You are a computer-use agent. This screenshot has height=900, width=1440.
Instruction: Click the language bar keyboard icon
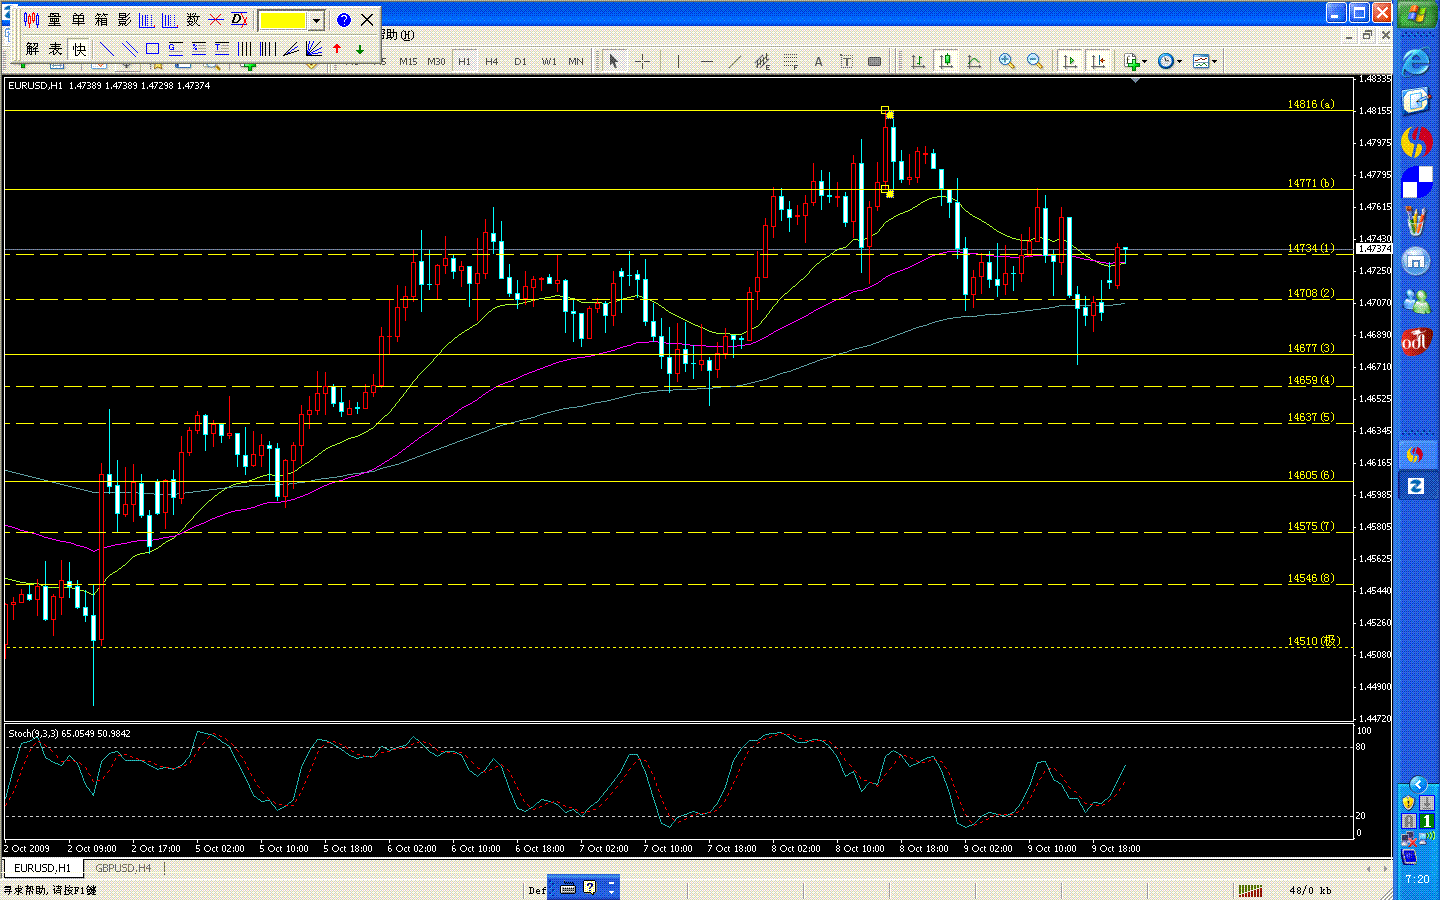coord(568,888)
